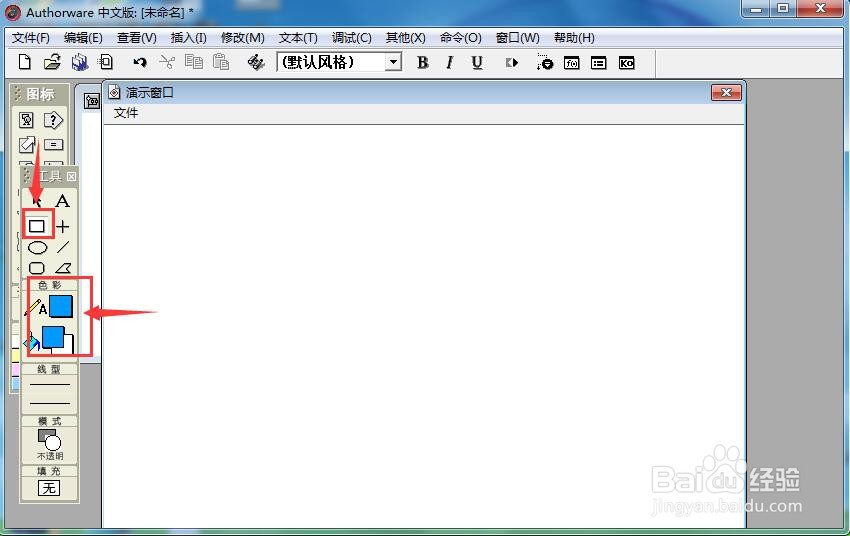Click the Cut scissors icon
This screenshot has height=536, width=850.
click(167, 62)
